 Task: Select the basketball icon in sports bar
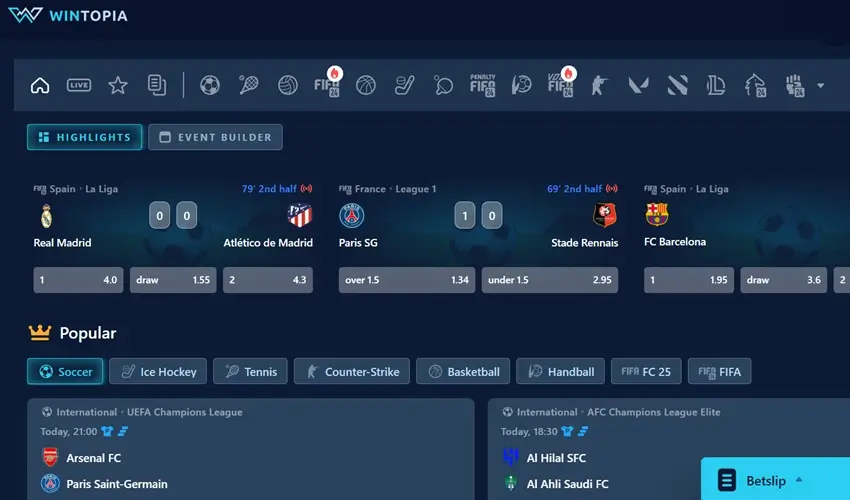(366, 85)
